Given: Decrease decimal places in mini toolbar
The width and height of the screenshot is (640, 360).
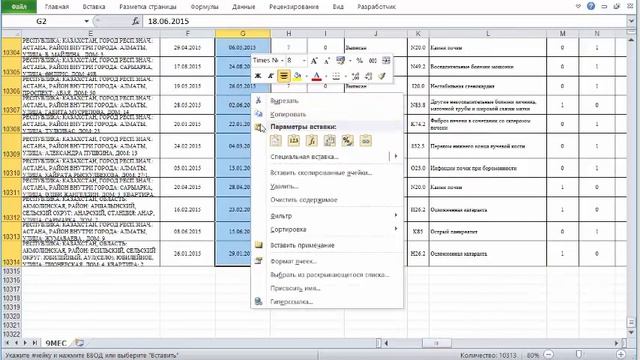Looking at the screenshot, I should [369, 76].
